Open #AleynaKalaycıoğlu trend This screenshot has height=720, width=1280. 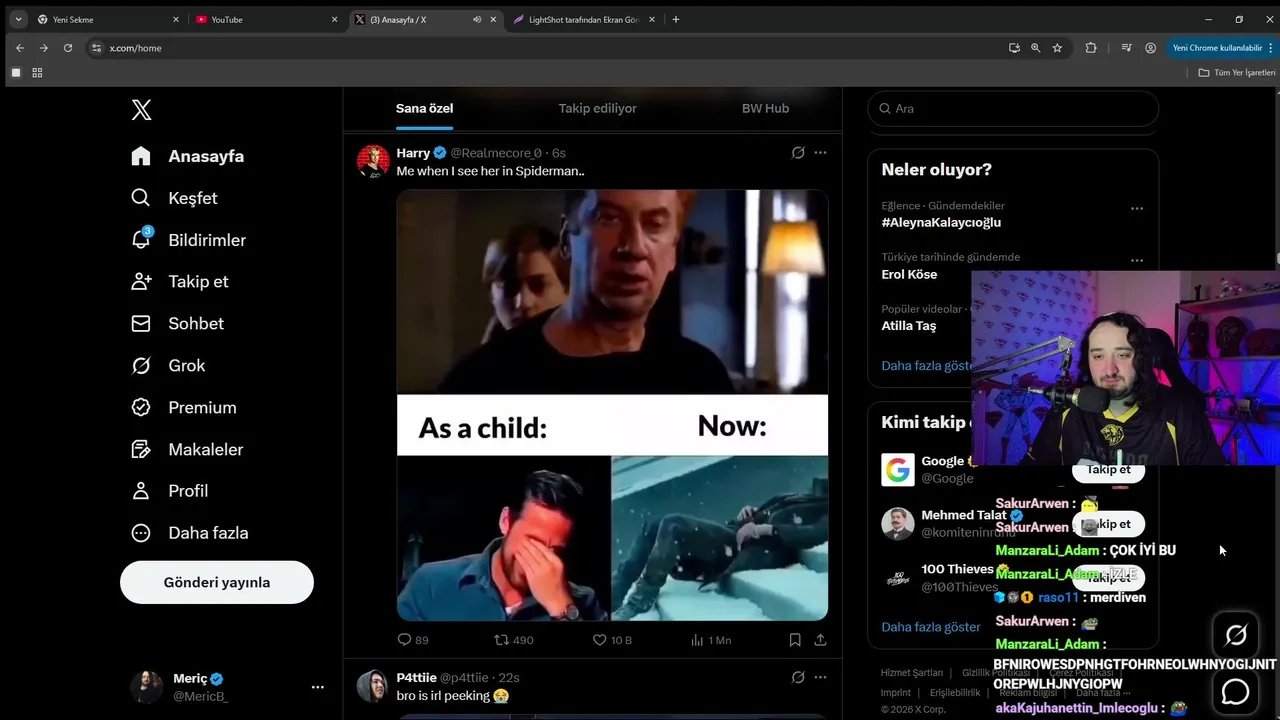click(x=941, y=222)
